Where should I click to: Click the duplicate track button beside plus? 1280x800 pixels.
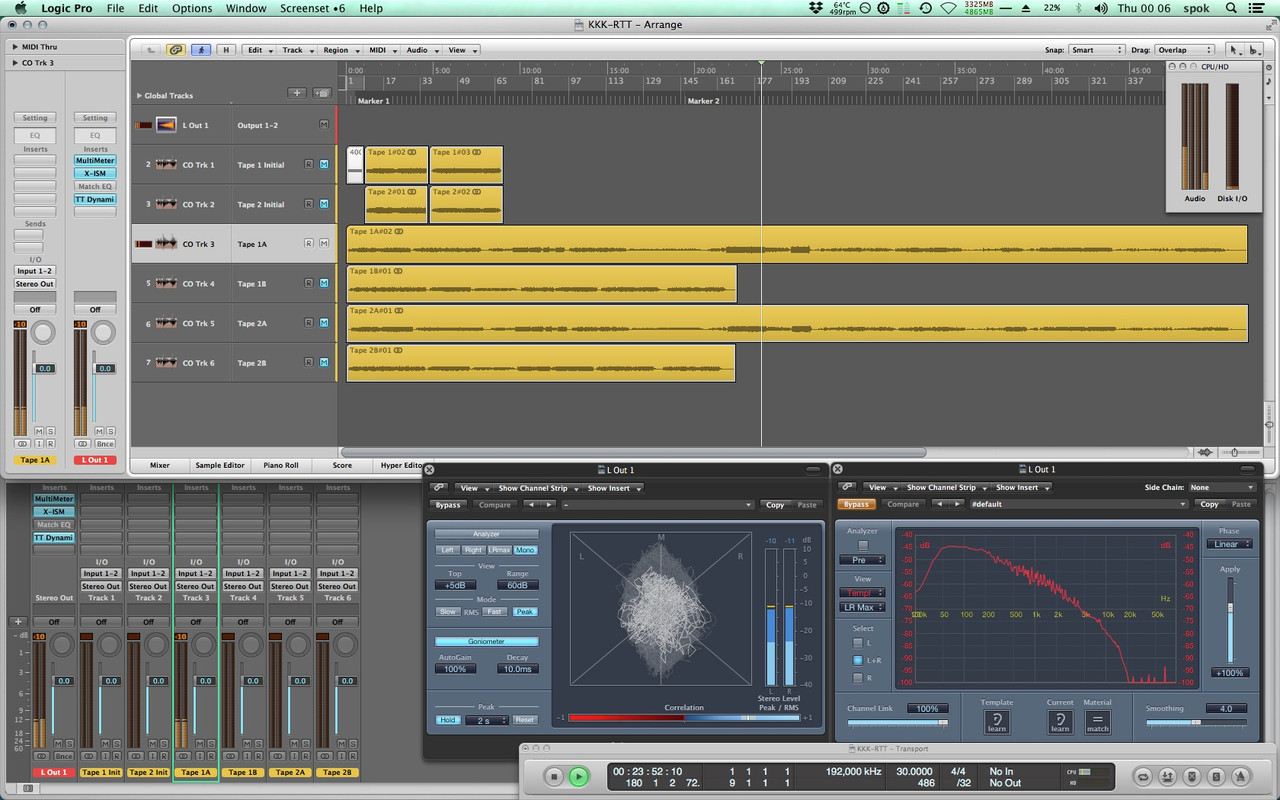[322, 93]
